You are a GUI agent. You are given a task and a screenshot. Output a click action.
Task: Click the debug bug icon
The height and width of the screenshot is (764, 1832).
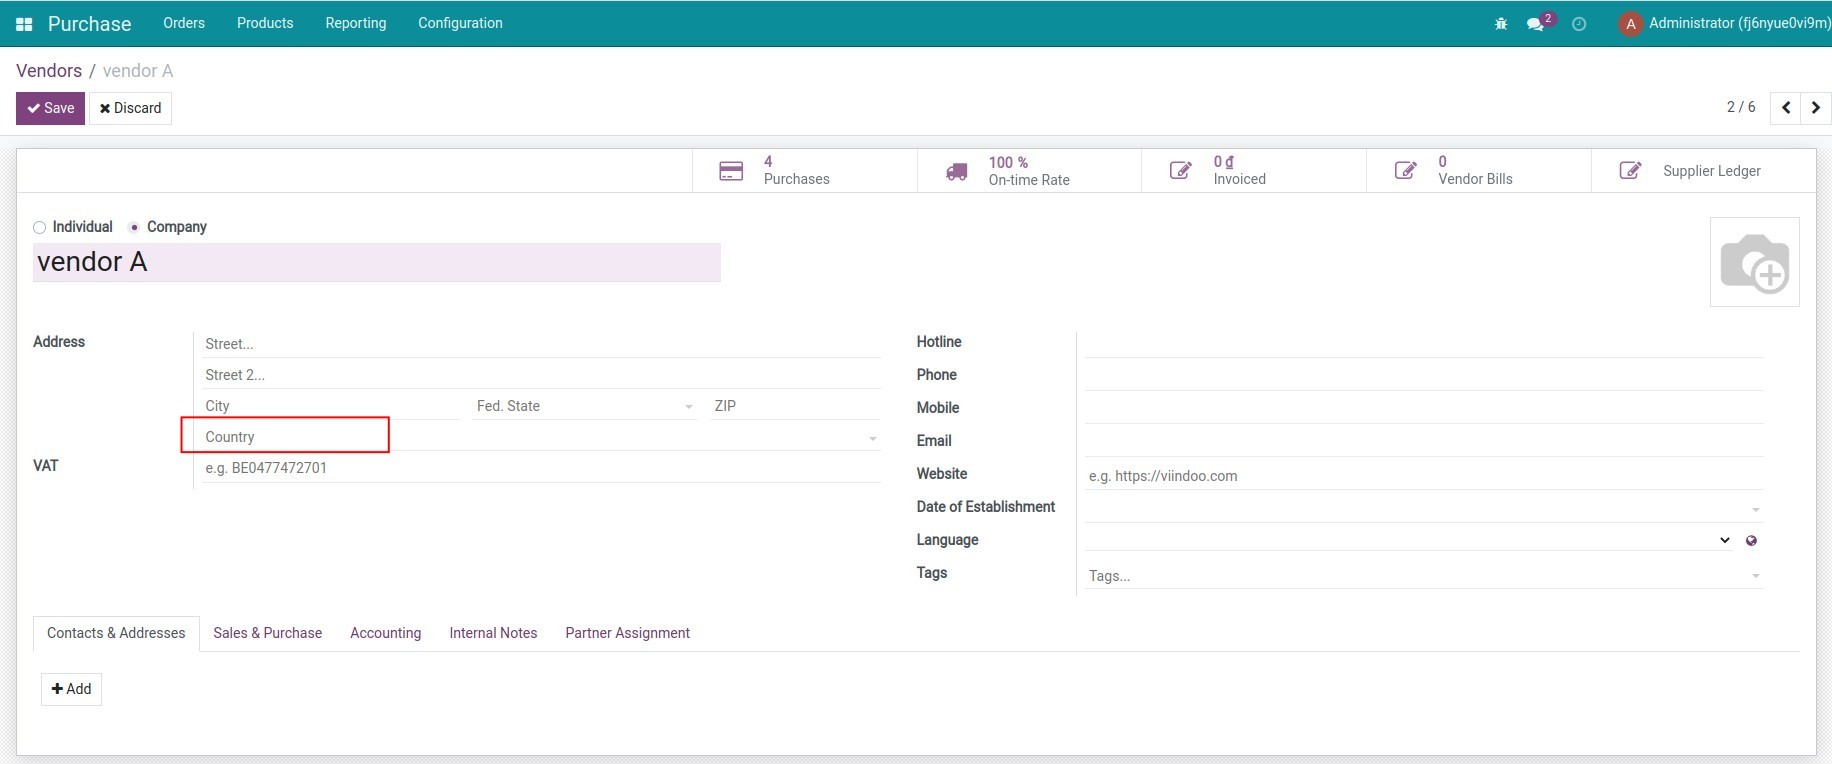click(1500, 24)
